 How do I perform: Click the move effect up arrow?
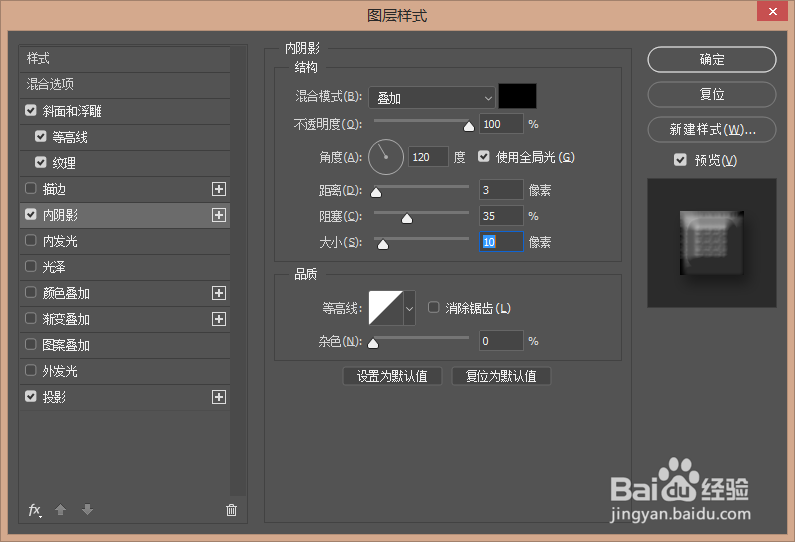[60, 510]
